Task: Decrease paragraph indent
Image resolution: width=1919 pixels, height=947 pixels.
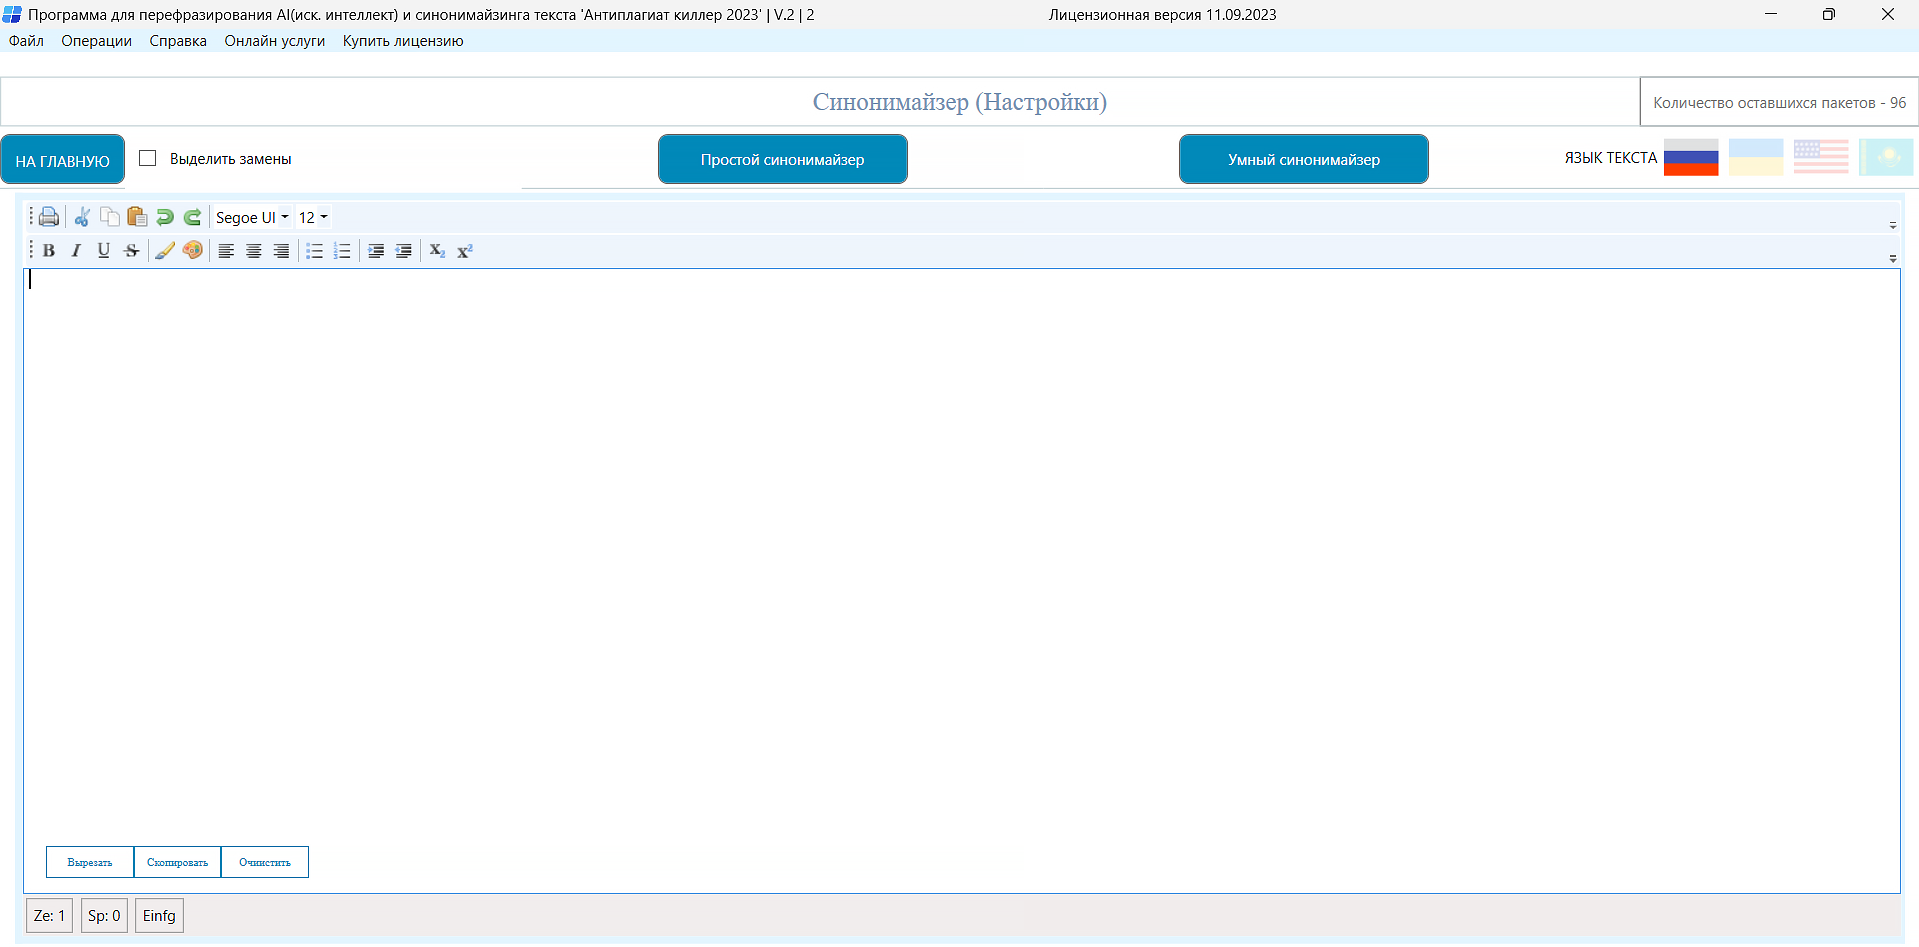Action: tap(403, 251)
